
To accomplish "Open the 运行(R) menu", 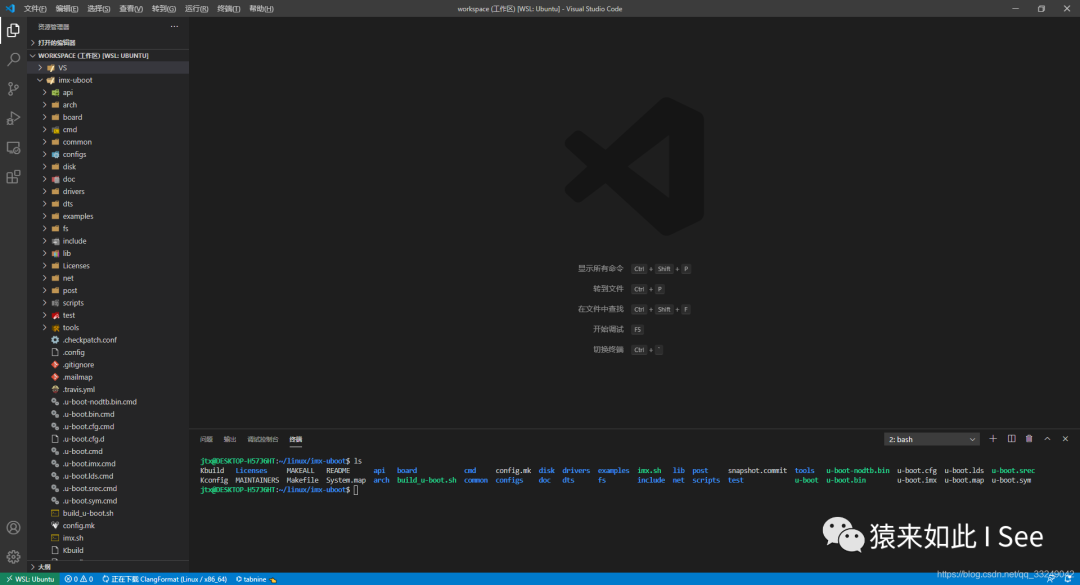I will [196, 9].
